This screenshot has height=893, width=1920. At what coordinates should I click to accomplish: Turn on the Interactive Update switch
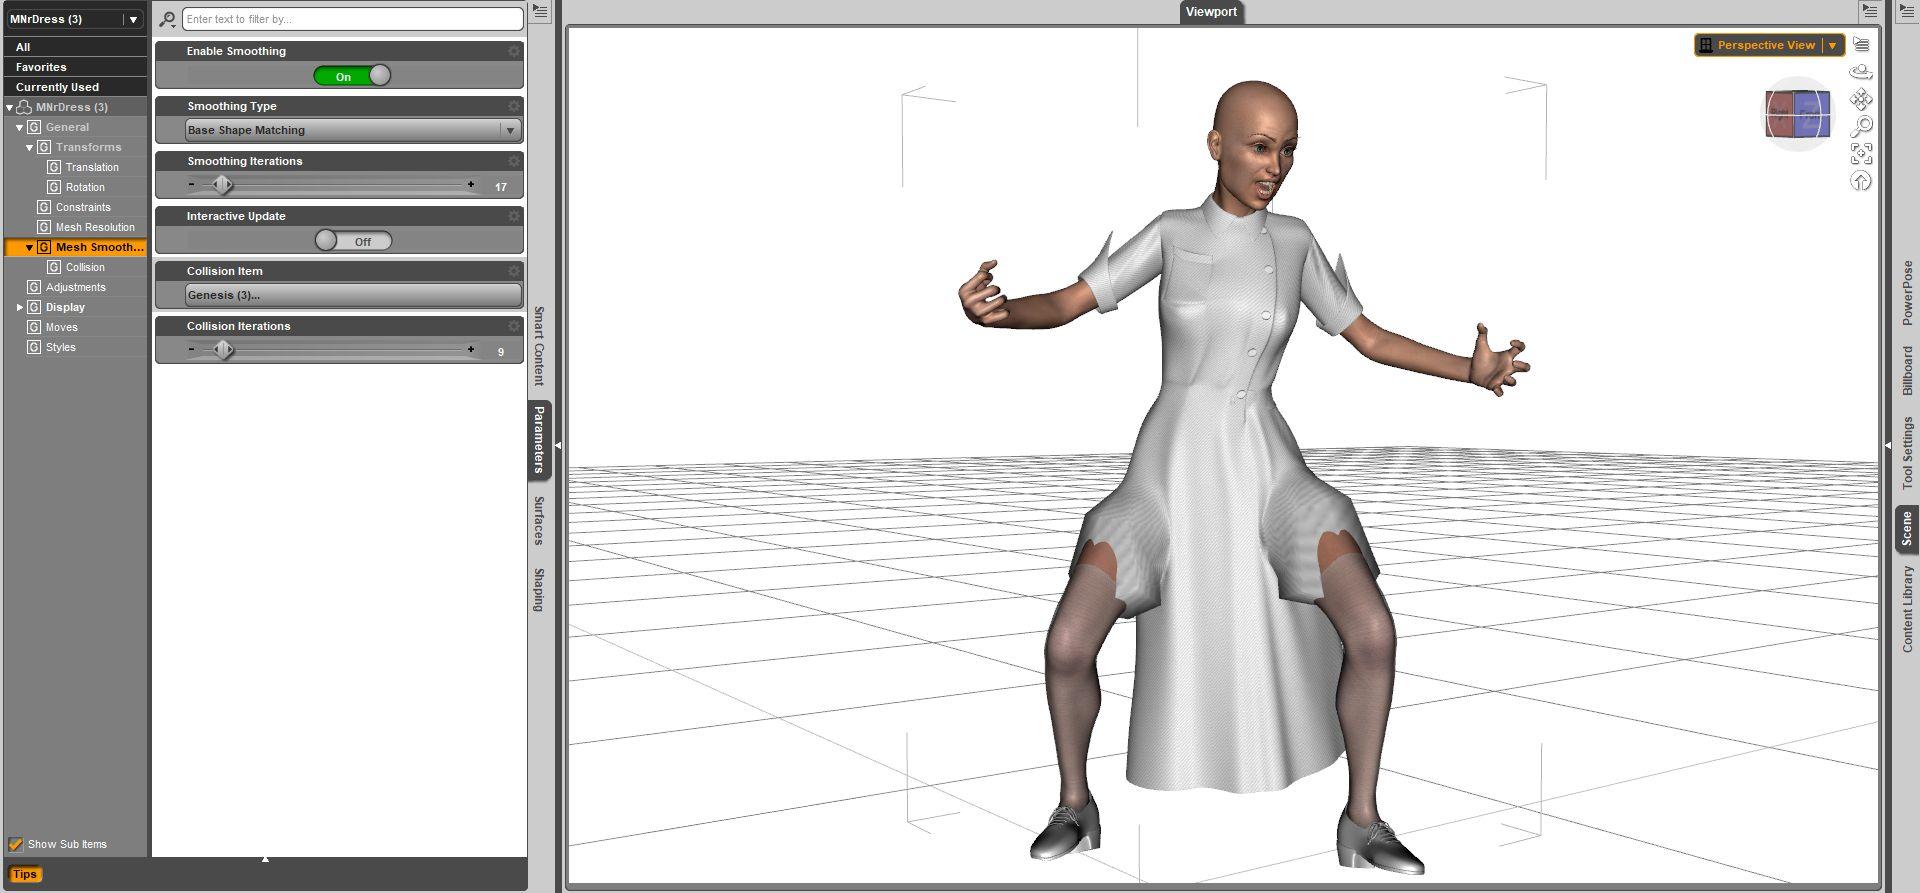coord(353,241)
